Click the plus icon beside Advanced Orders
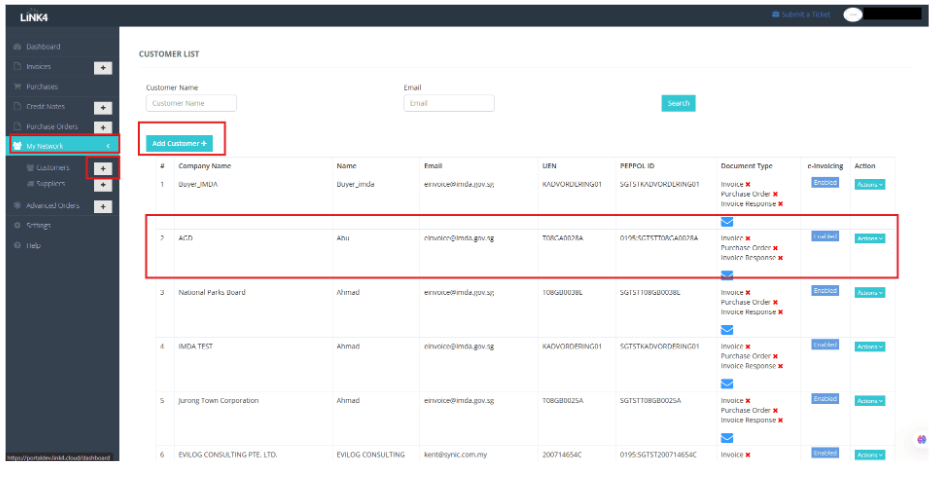The image size is (931, 481). [102, 206]
